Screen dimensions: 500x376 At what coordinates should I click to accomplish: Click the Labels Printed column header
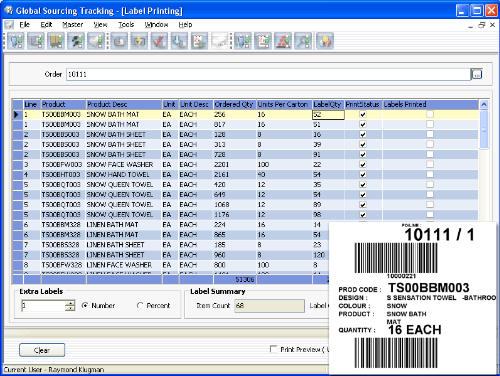430,104
